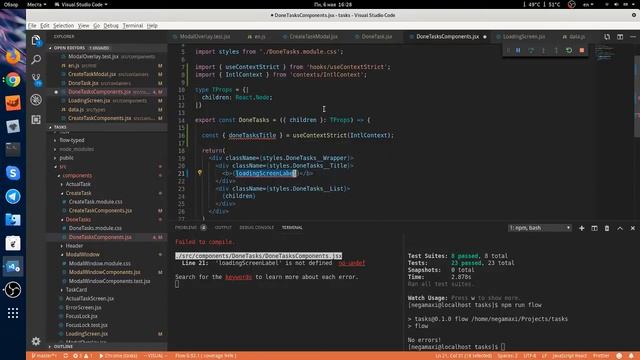
Task: Open Telegram from the dock
Action: pos(13,196)
